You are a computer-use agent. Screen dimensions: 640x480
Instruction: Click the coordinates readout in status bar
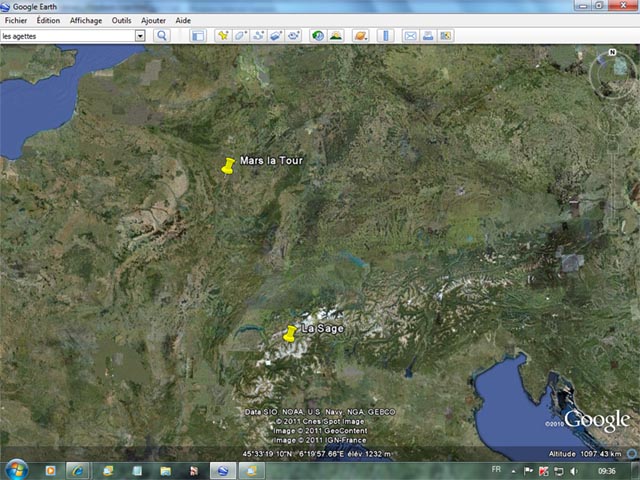pyautogui.click(x=317, y=454)
